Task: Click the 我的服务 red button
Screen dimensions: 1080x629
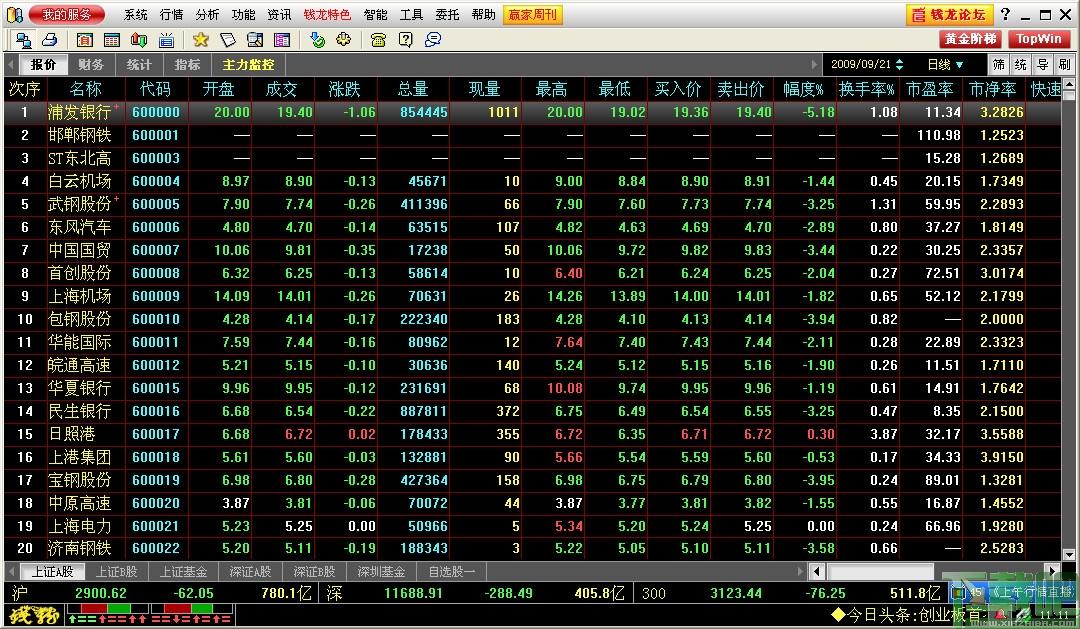Action: click(67, 14)
